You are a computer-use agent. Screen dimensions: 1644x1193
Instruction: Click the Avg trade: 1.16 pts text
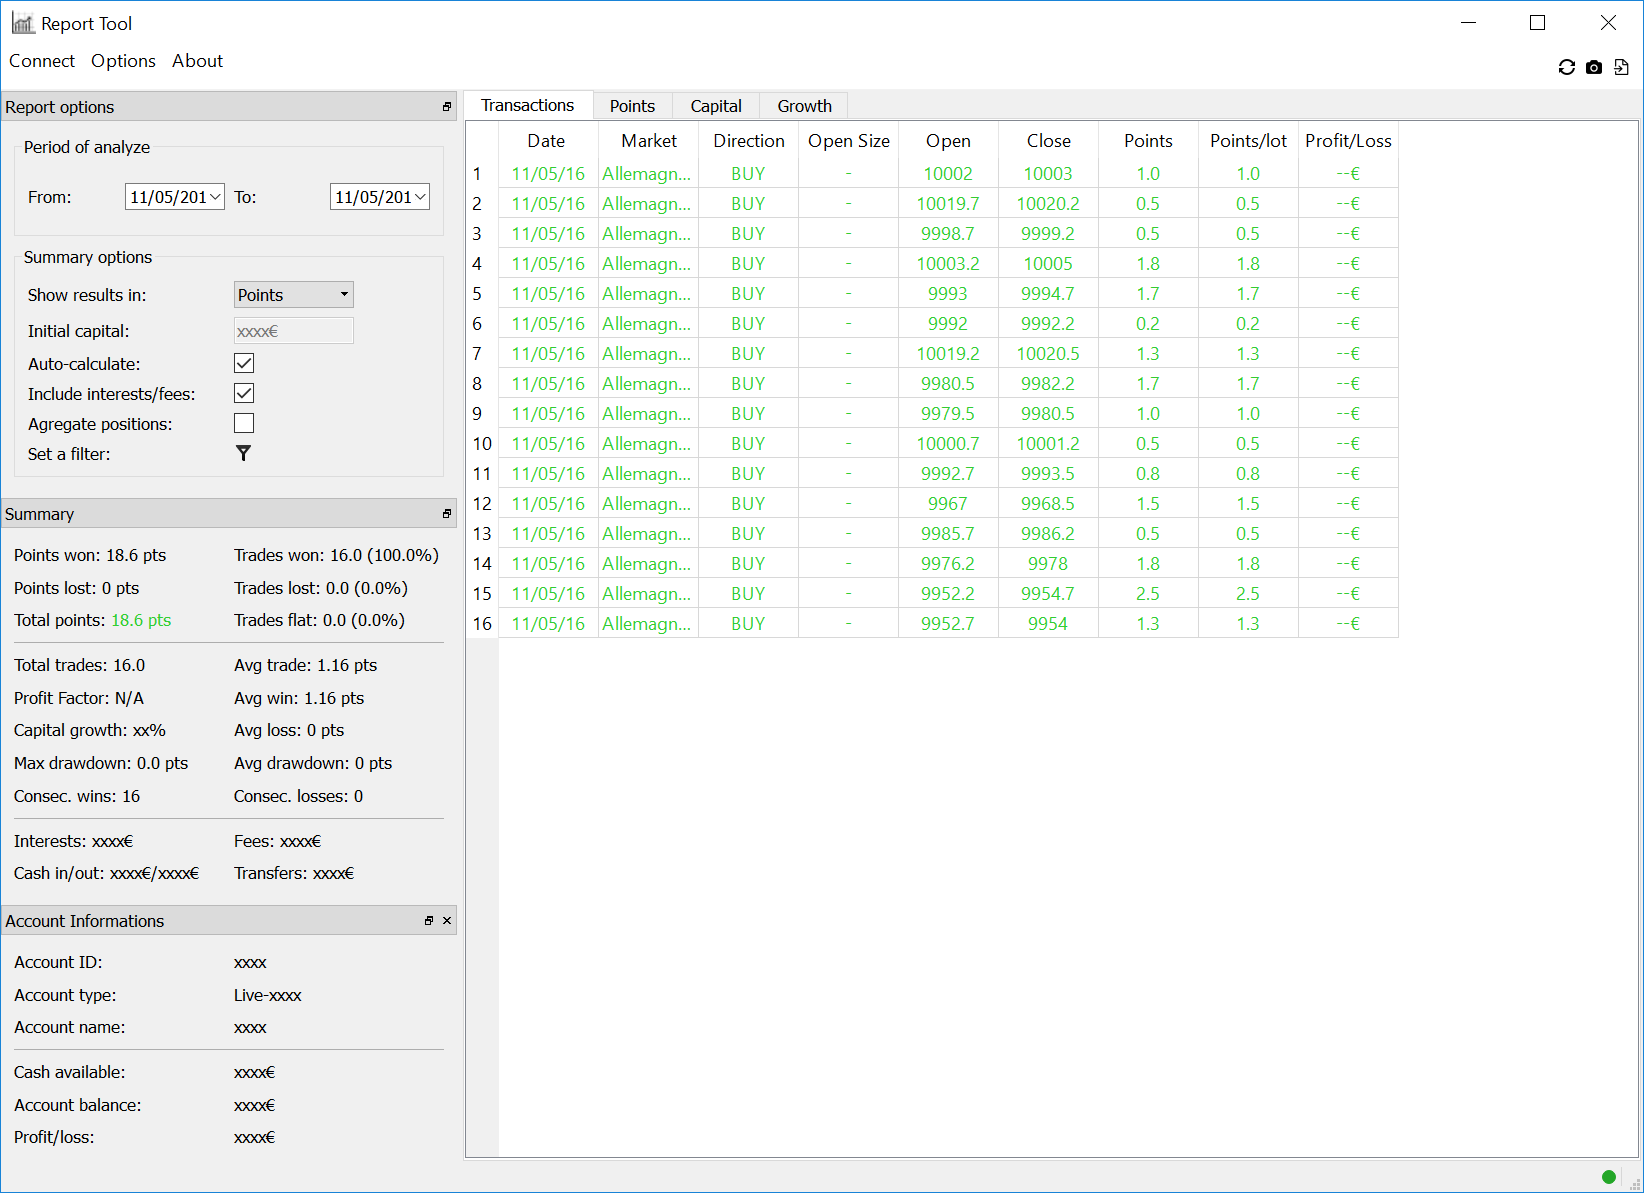point(306,665)
